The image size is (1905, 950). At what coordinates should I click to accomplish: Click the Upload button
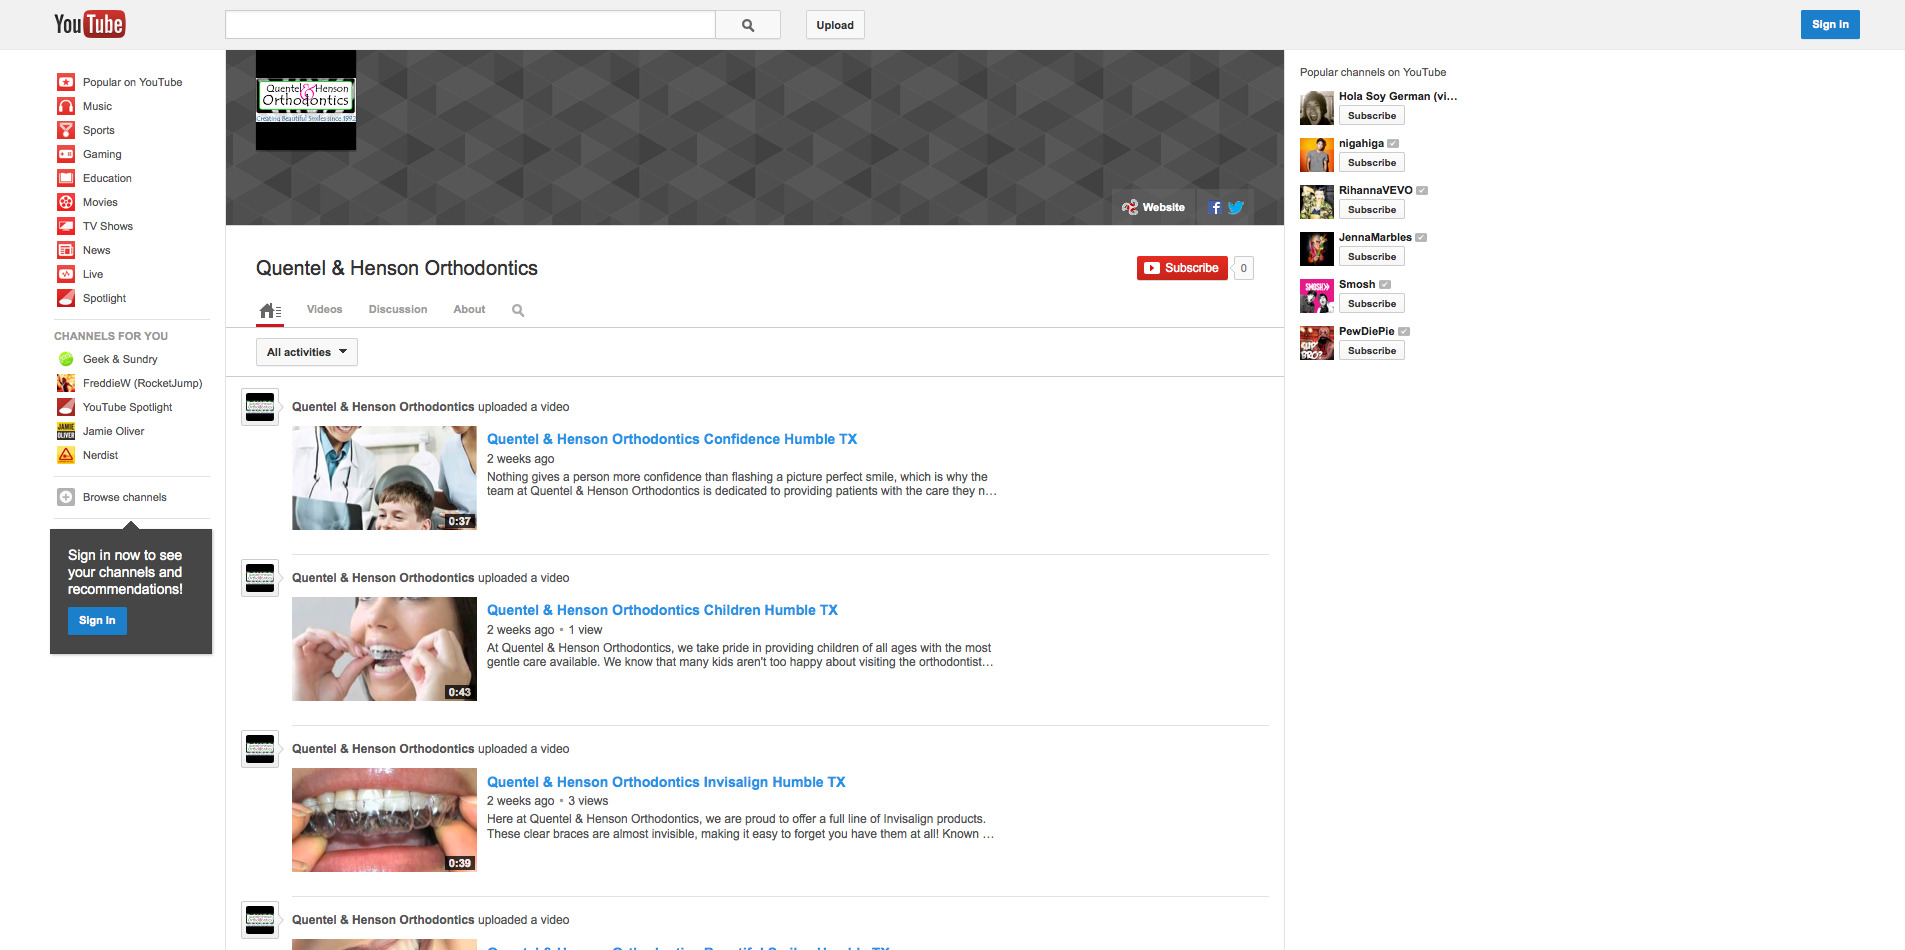[x=834, y=25]
